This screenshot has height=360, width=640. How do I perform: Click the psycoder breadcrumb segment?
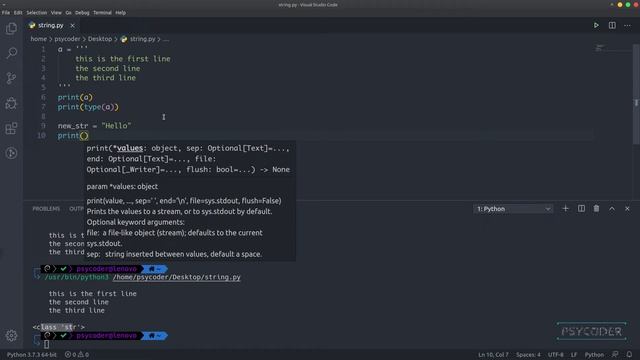pyautogui.click(x=67, y=39)
